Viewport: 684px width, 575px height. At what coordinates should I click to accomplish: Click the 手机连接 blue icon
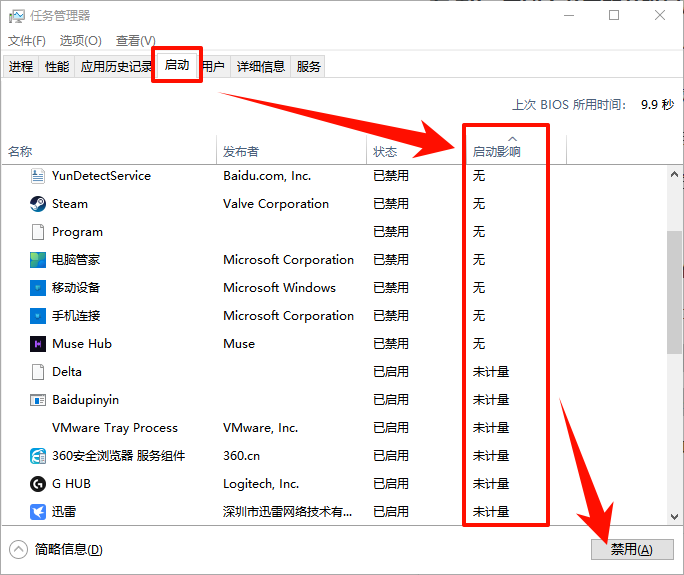(38, 316)
